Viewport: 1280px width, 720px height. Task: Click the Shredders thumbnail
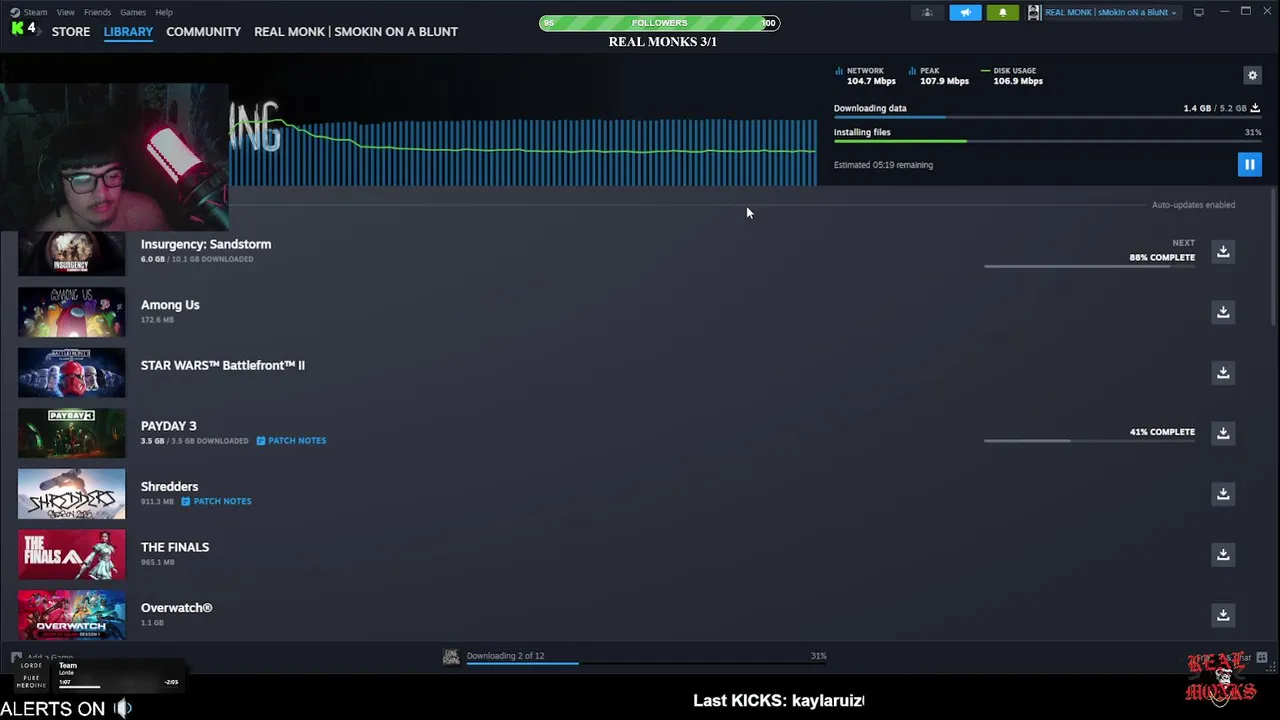point(72,494)
